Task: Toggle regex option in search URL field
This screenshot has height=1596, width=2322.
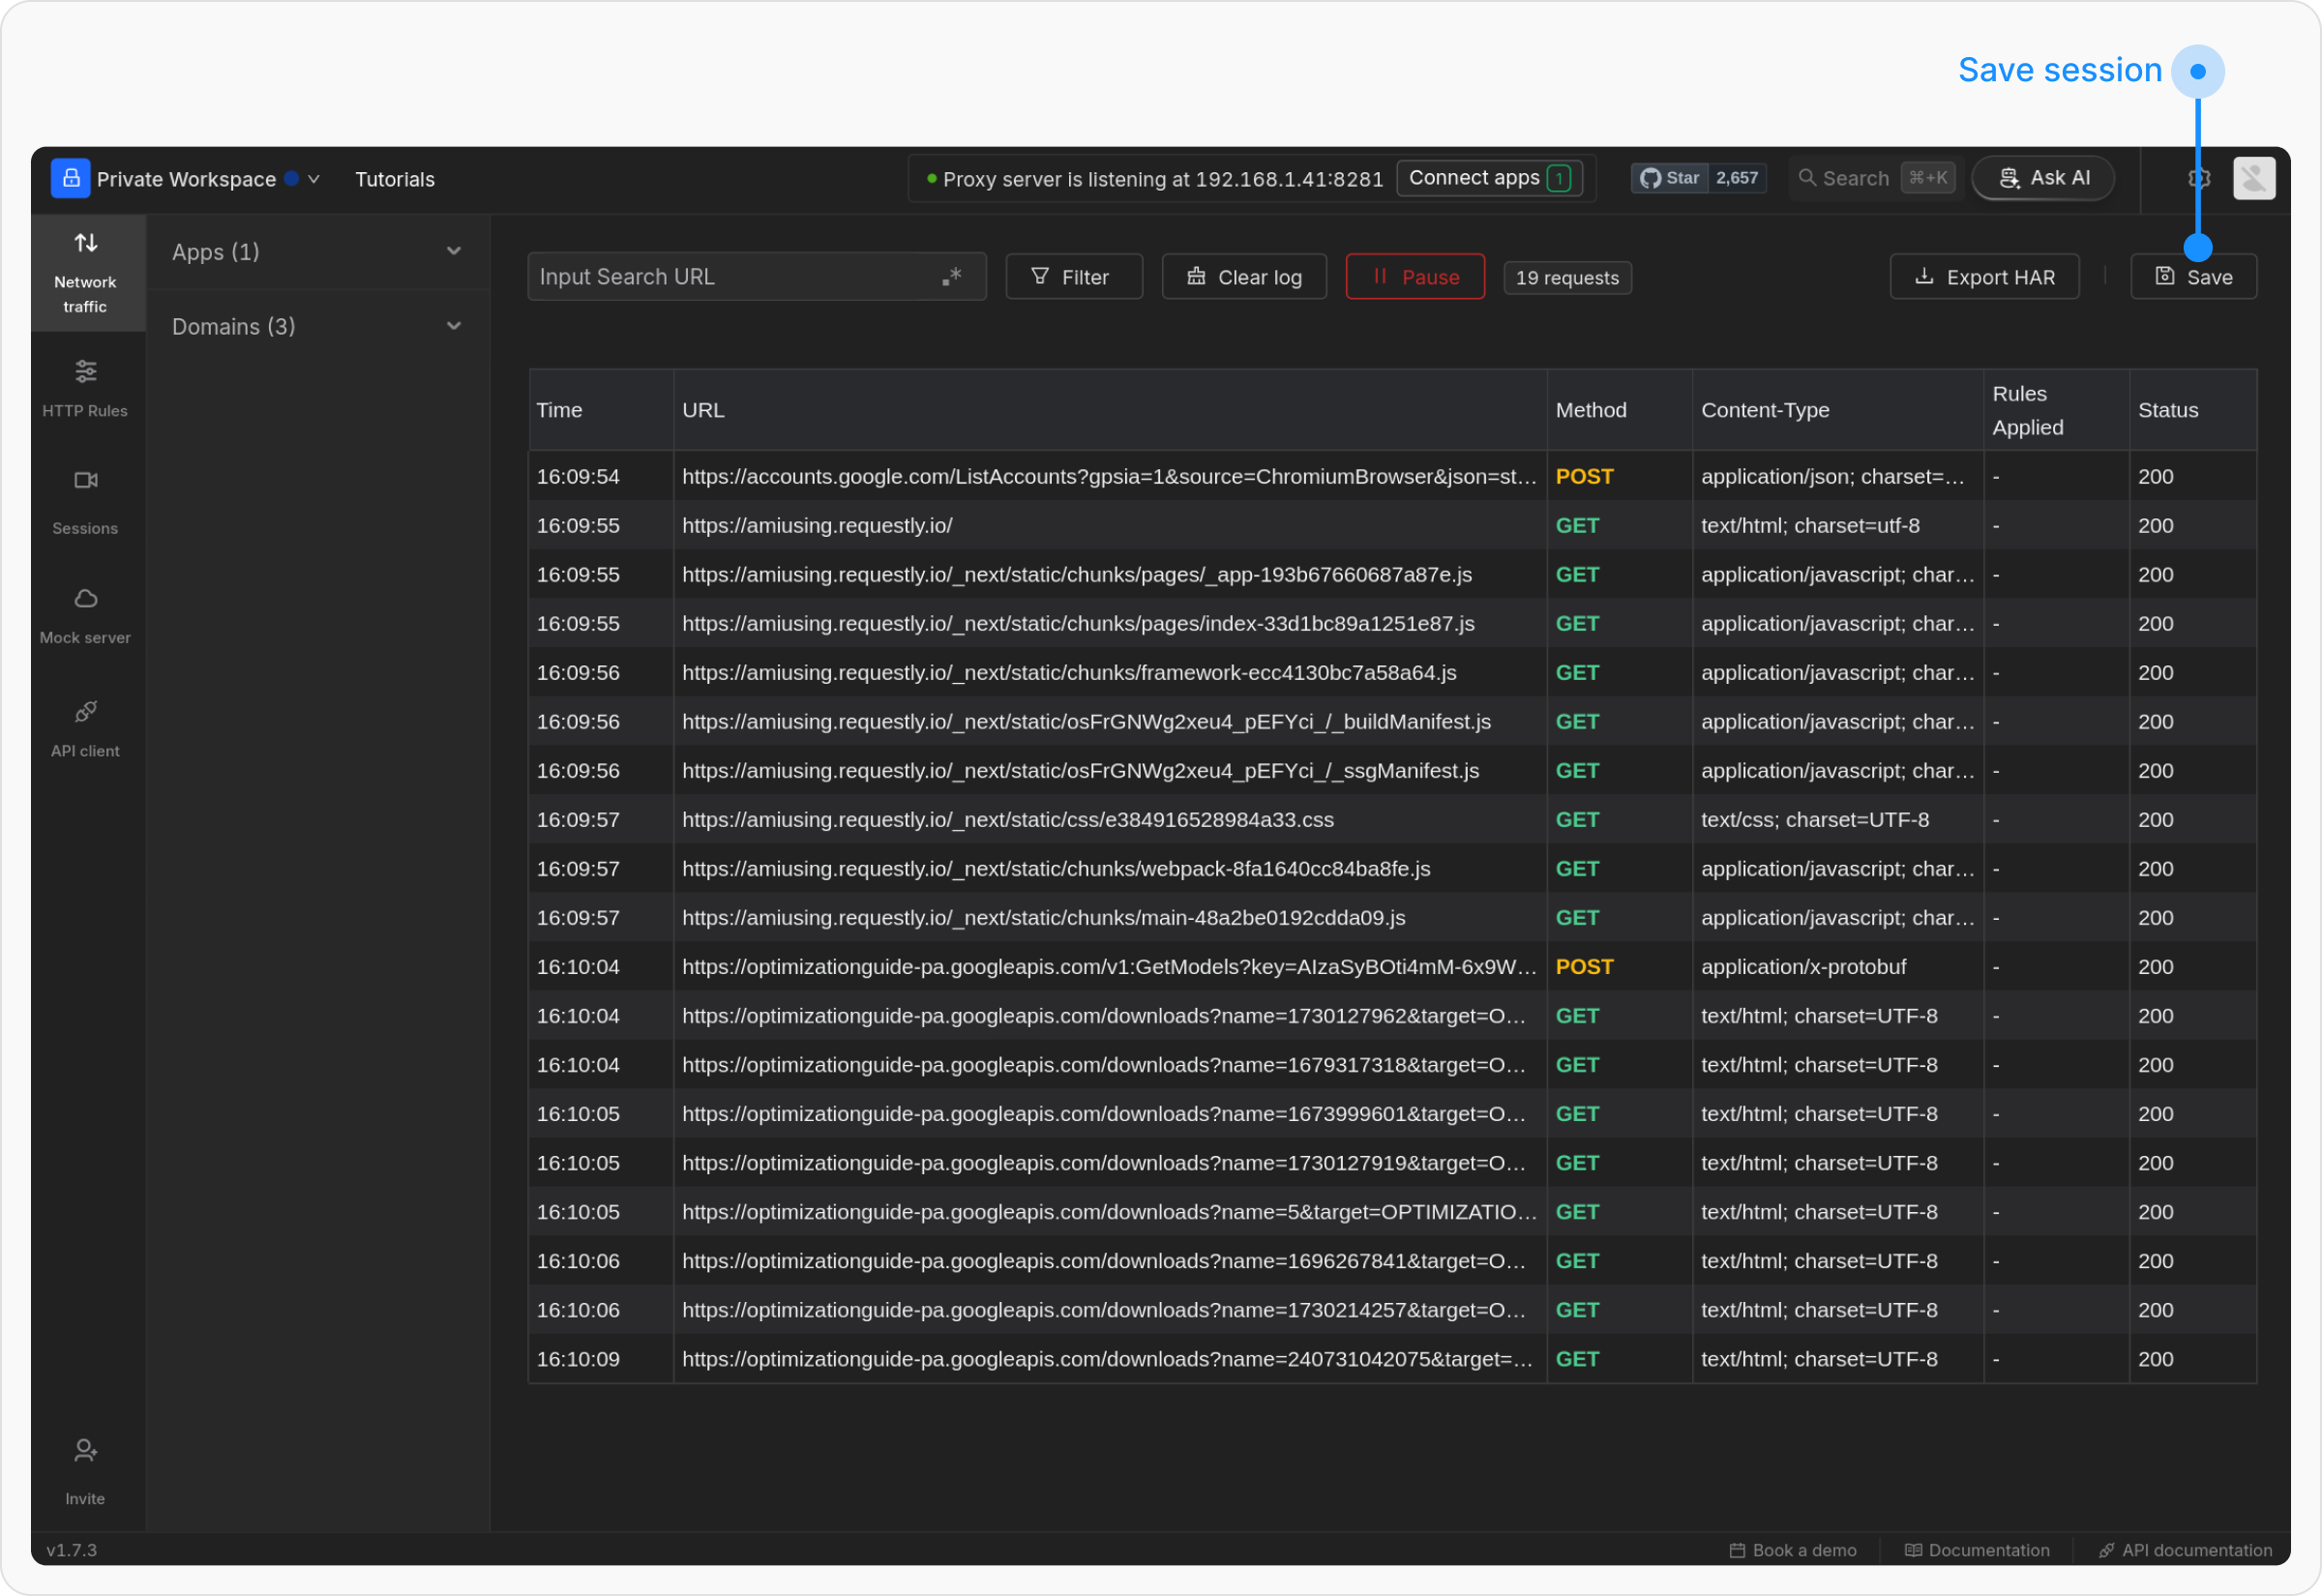Action: coord(951,276)
